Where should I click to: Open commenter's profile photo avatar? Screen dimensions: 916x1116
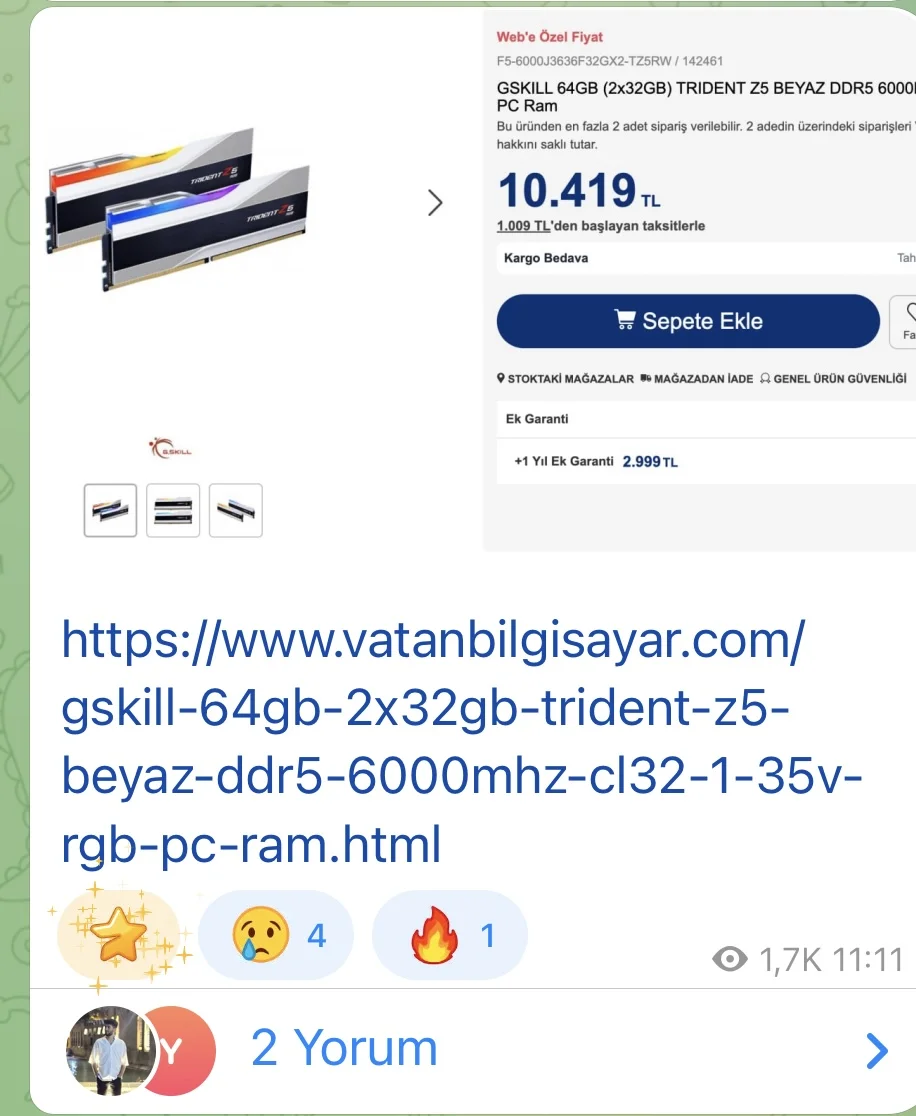[110, 1050]
